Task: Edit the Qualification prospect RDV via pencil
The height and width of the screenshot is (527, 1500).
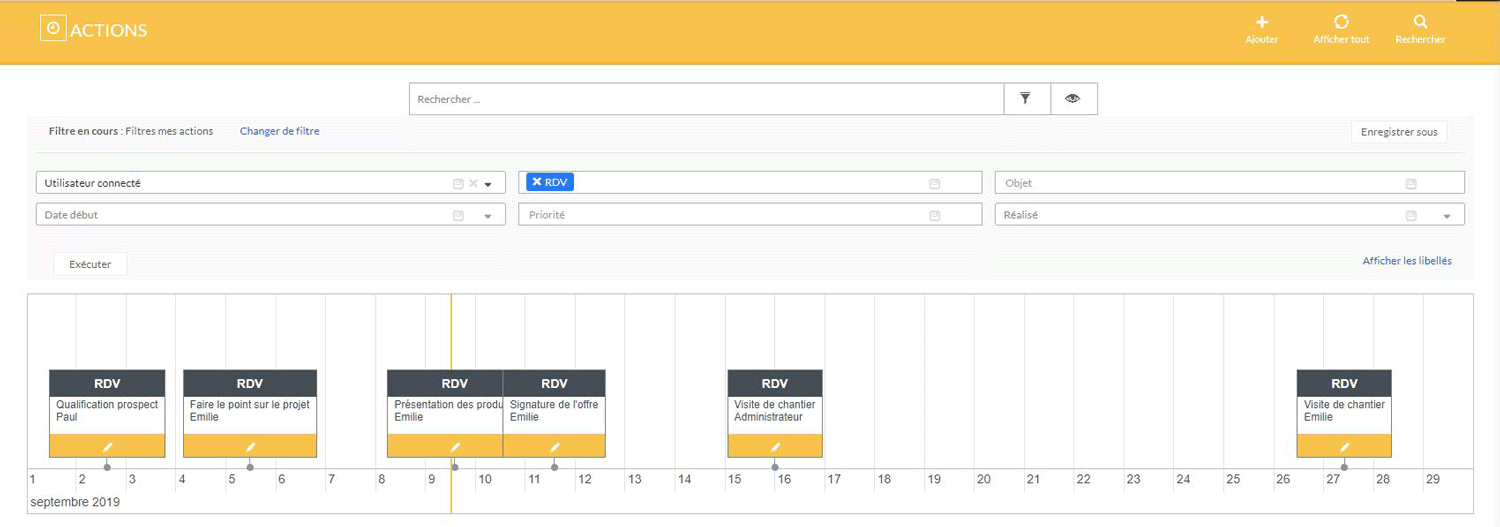Action: [x=108, y=447]
